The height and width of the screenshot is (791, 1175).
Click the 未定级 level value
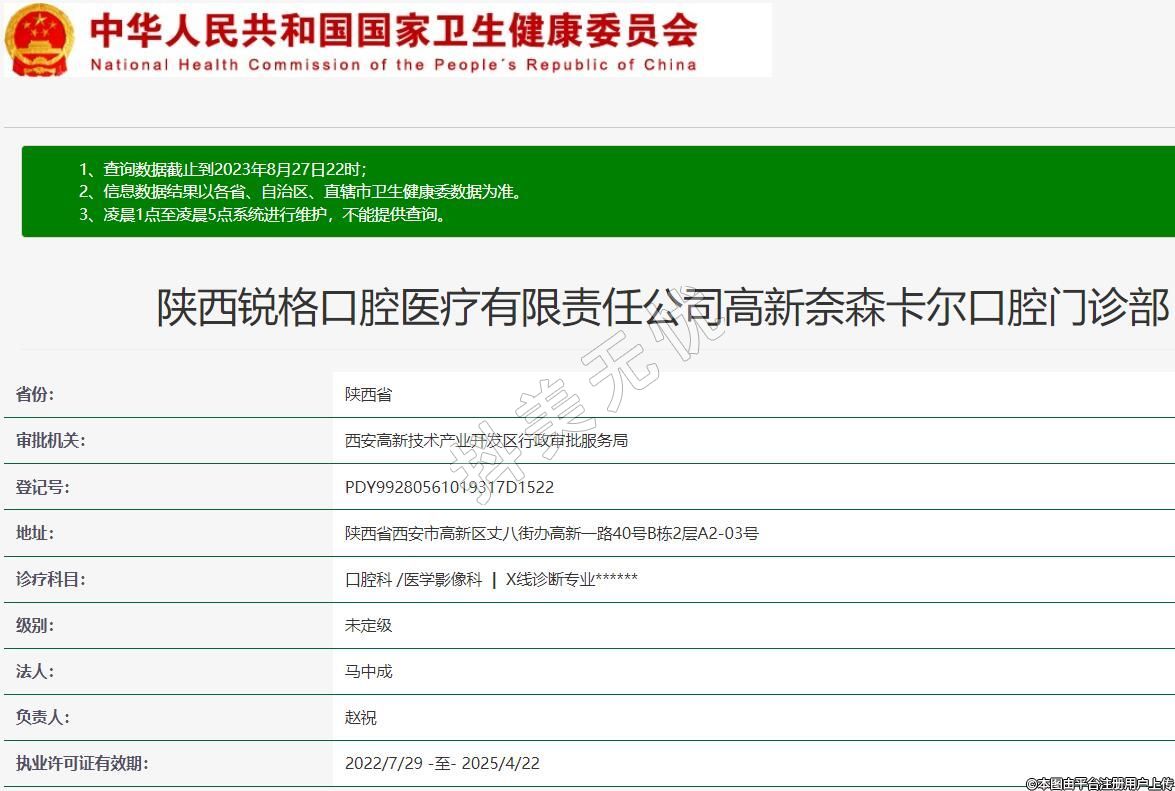click(x=368, y=625)
